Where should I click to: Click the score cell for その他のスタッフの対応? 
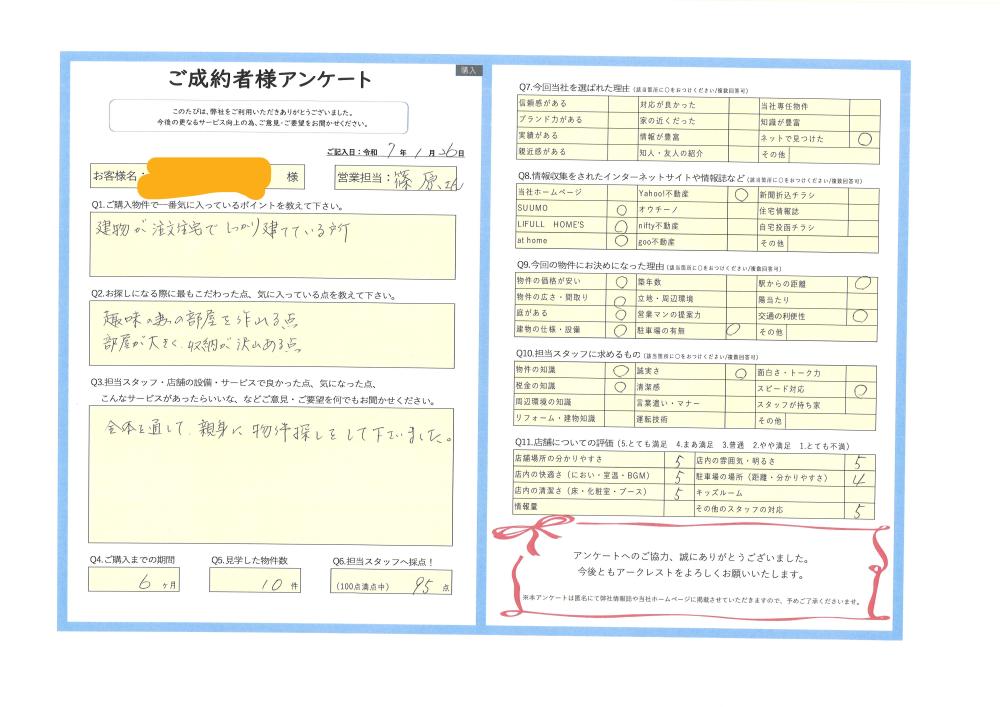coord(859,511)
